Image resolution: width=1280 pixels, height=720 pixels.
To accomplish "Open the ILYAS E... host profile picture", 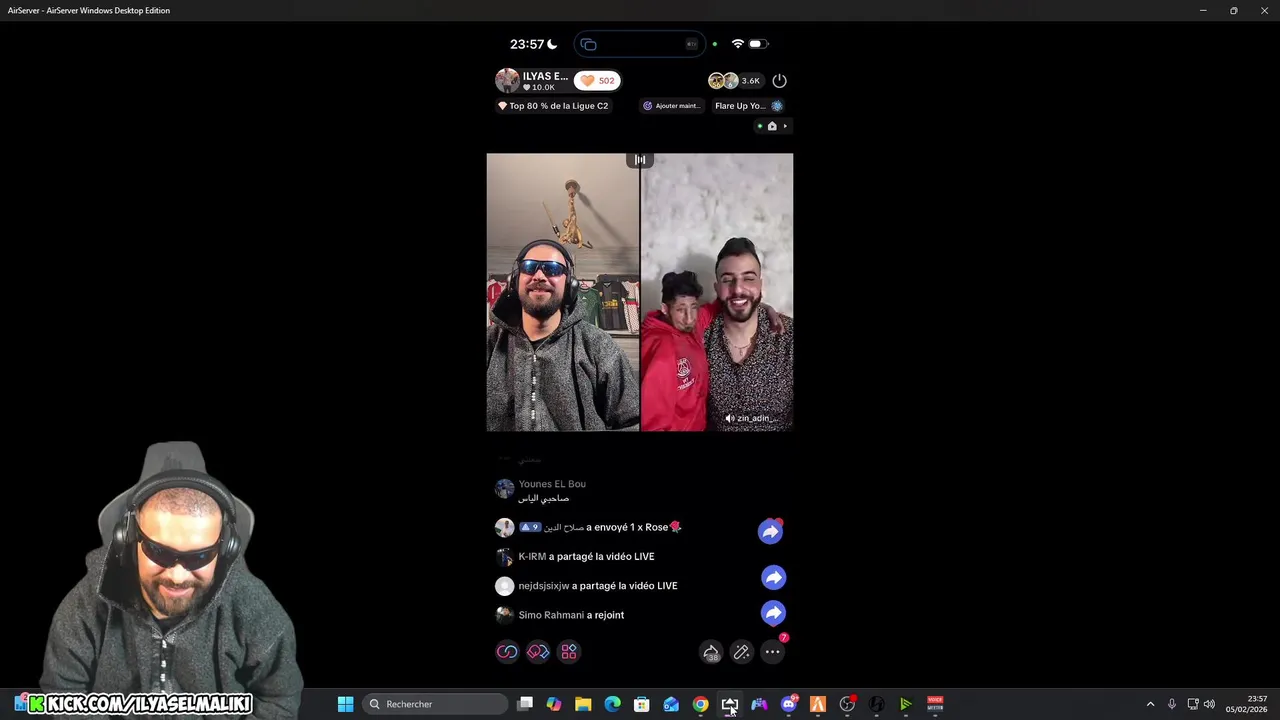I will pos(507,81).
